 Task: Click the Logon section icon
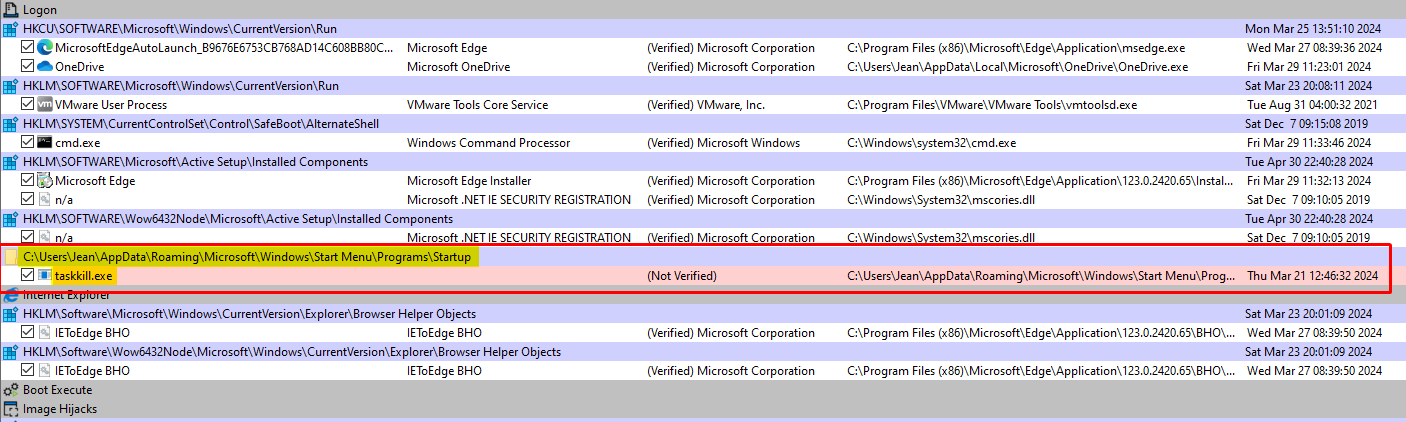pyautogui.click(x=10, y=9)
